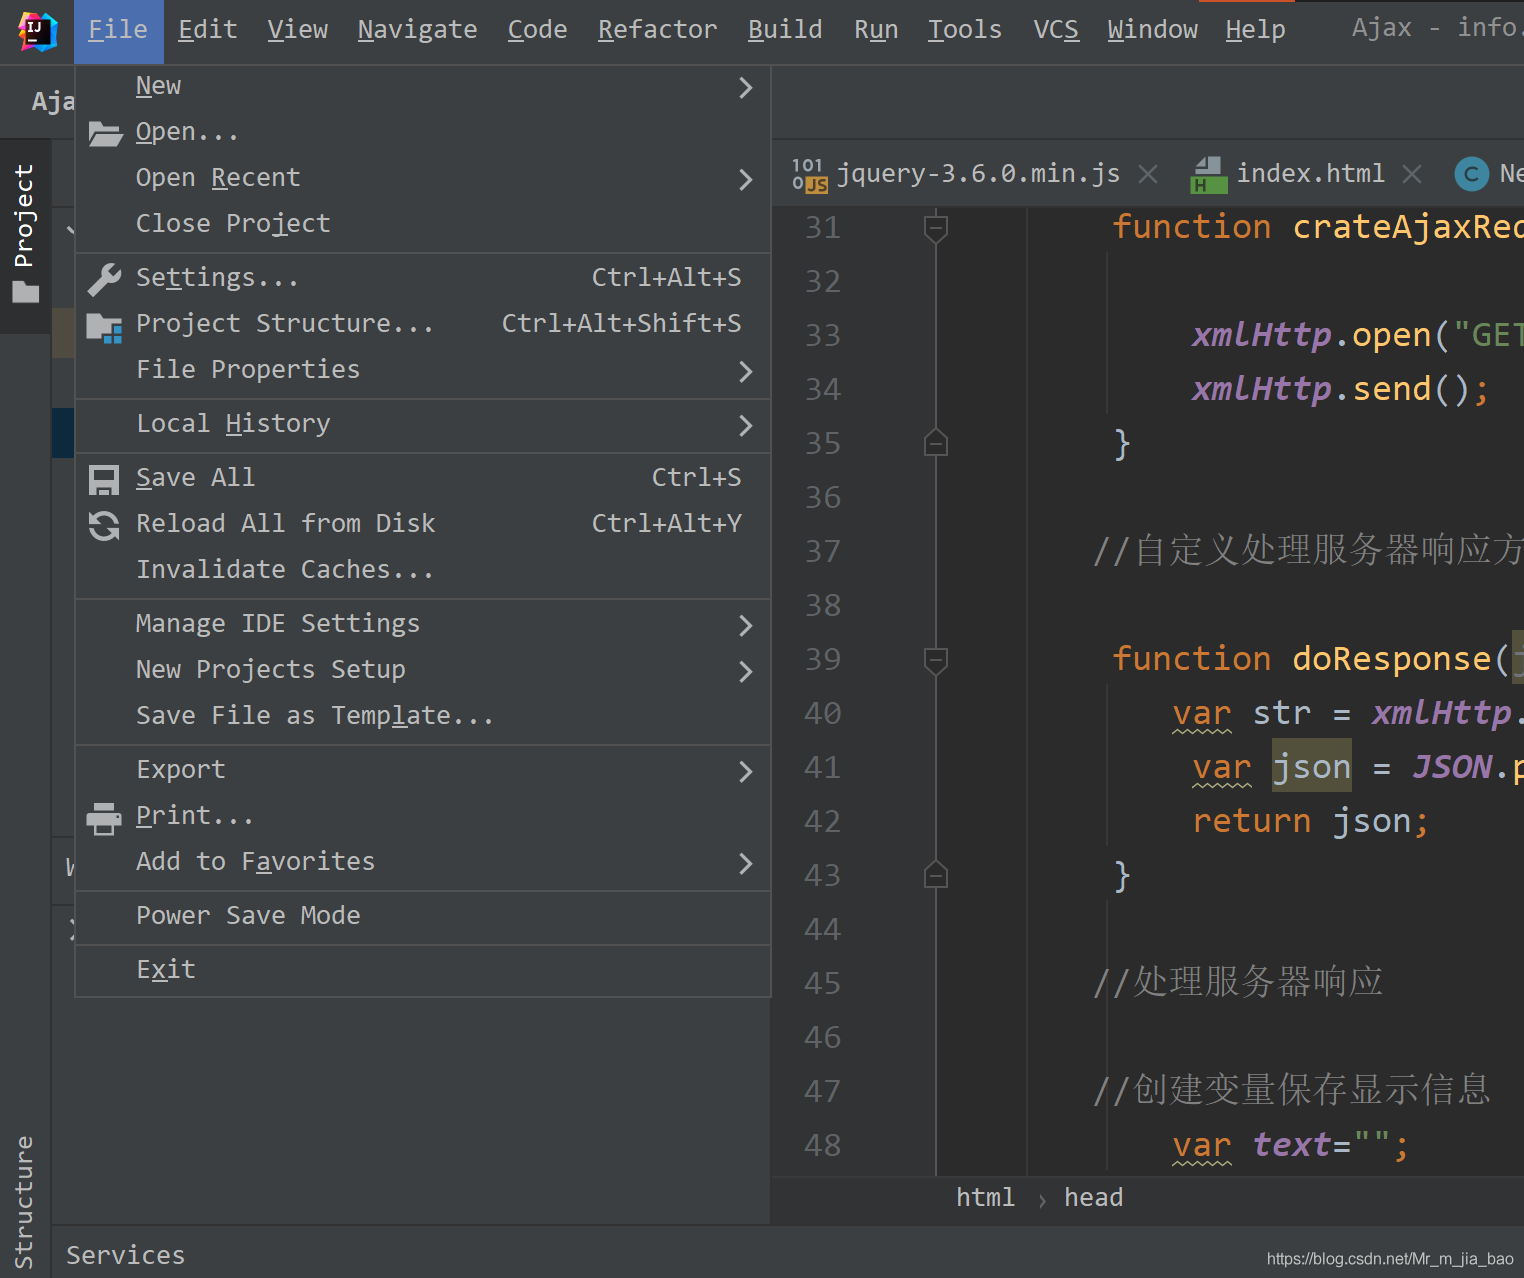Switch to the index.html tab
The height and width of the screenshot is (1278, 1524).
click(1310, 173)
